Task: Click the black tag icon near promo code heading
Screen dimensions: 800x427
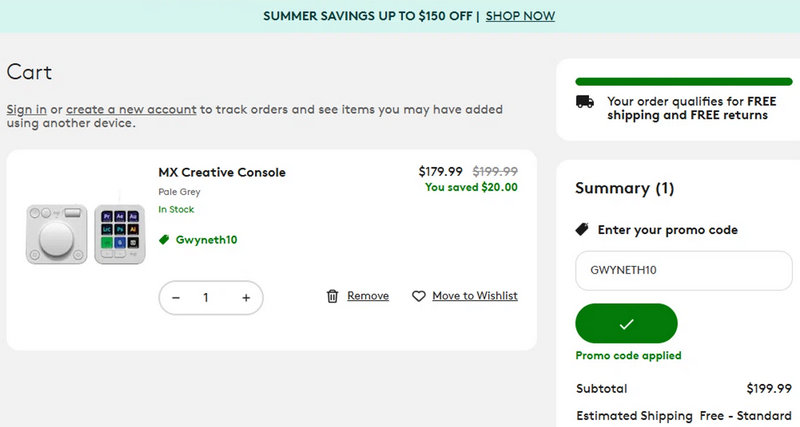Action: tap(583, 230)
